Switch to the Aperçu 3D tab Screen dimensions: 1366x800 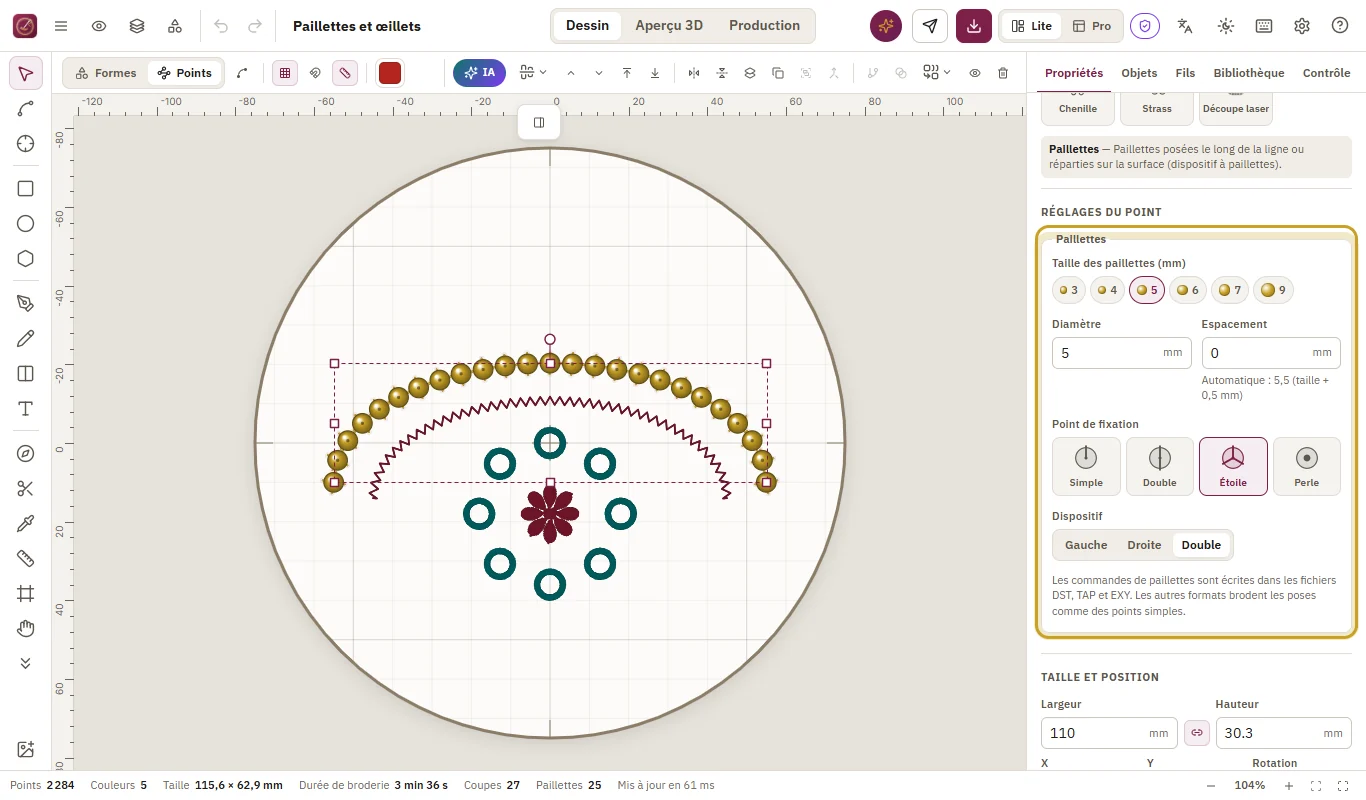tap(669, 26)
